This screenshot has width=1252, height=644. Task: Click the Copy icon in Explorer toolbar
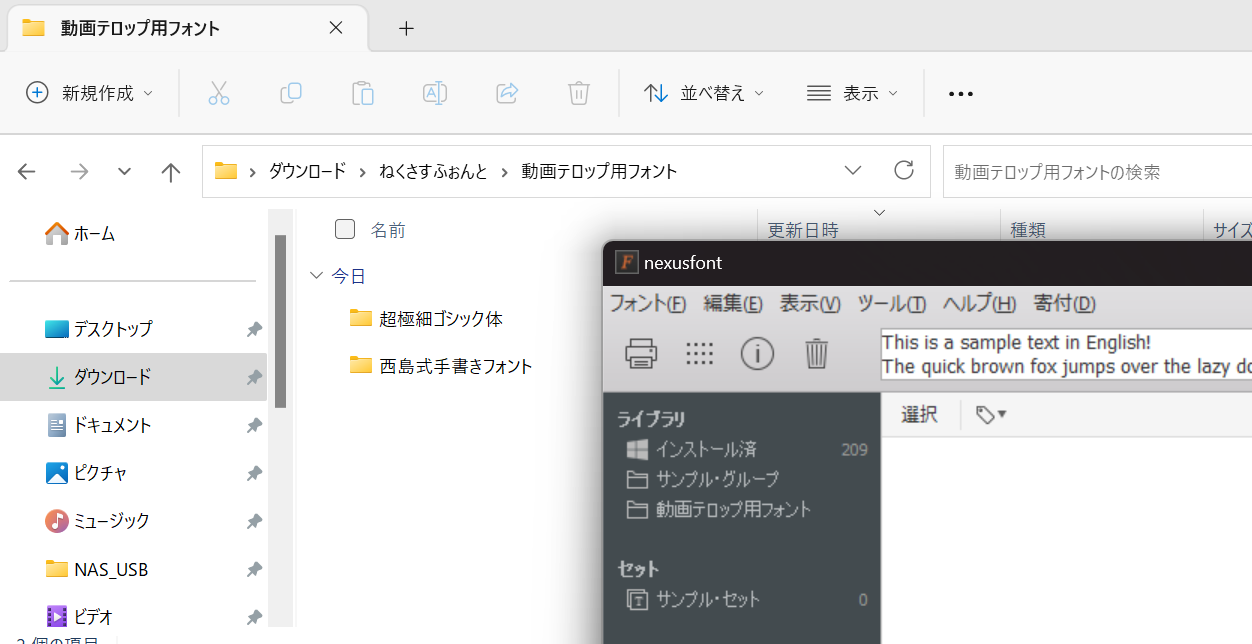pyautogui.click(x=291, y=93)
